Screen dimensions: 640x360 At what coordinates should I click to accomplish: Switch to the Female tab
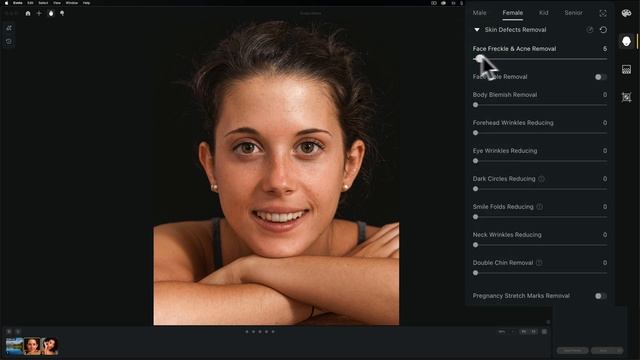(x=513, y=13)
